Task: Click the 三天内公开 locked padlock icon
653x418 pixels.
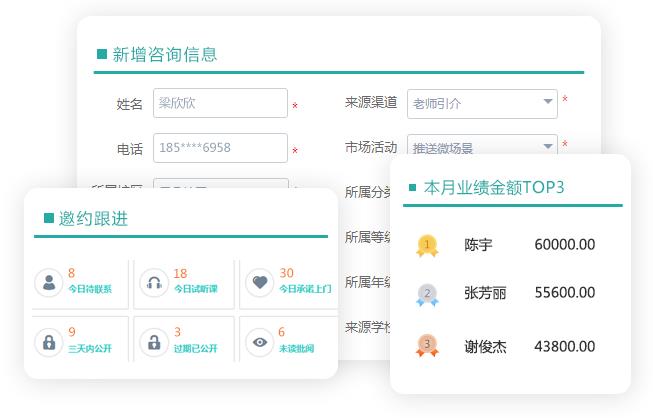Action: 48,341
